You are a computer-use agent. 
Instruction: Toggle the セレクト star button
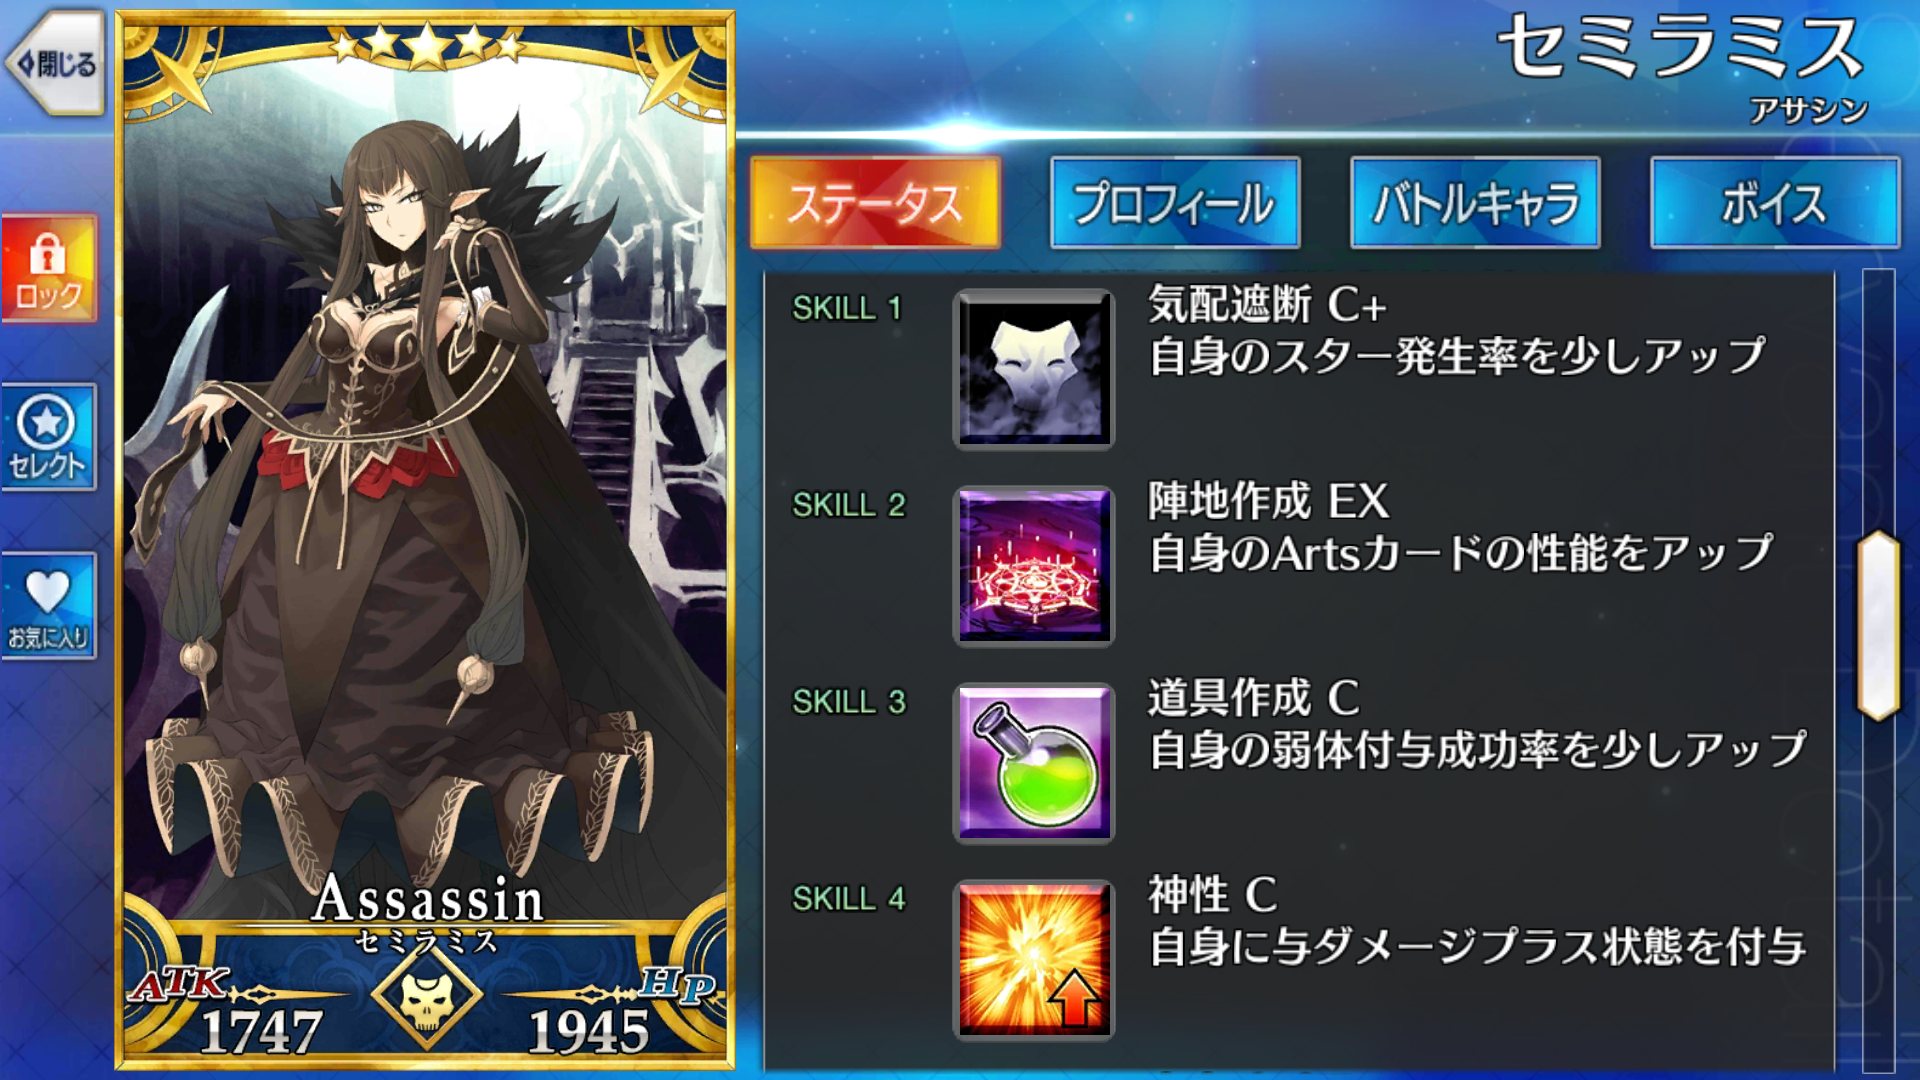pyautogui.click(x=48, y=437)
